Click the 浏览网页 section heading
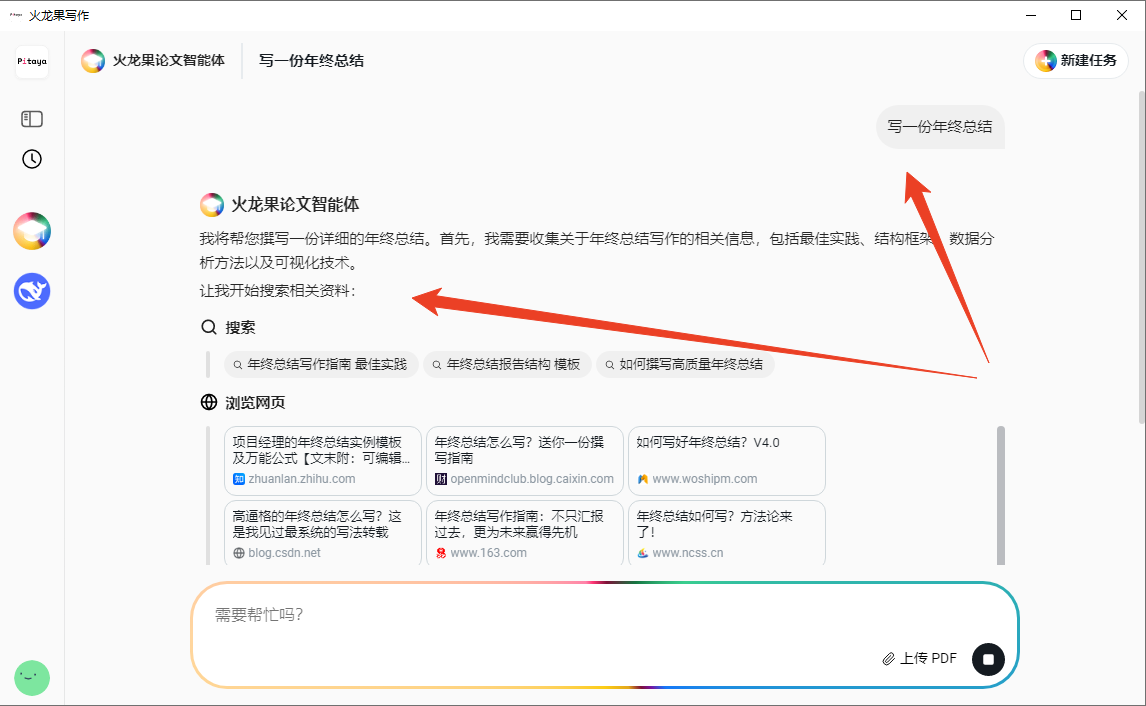This screenshot has height=706, width=1146. tap(243, 403)
